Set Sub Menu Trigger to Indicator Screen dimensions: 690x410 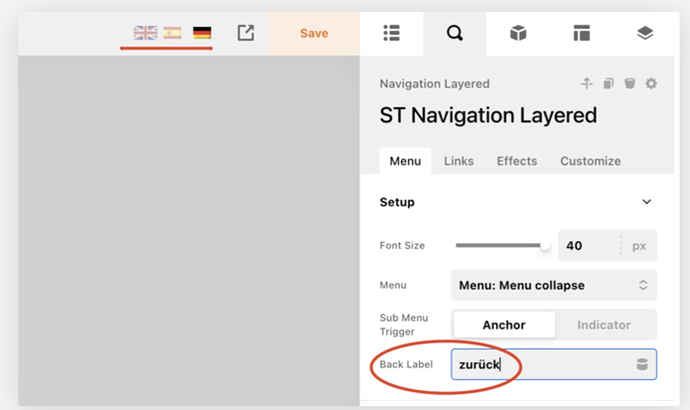(604, 325)
